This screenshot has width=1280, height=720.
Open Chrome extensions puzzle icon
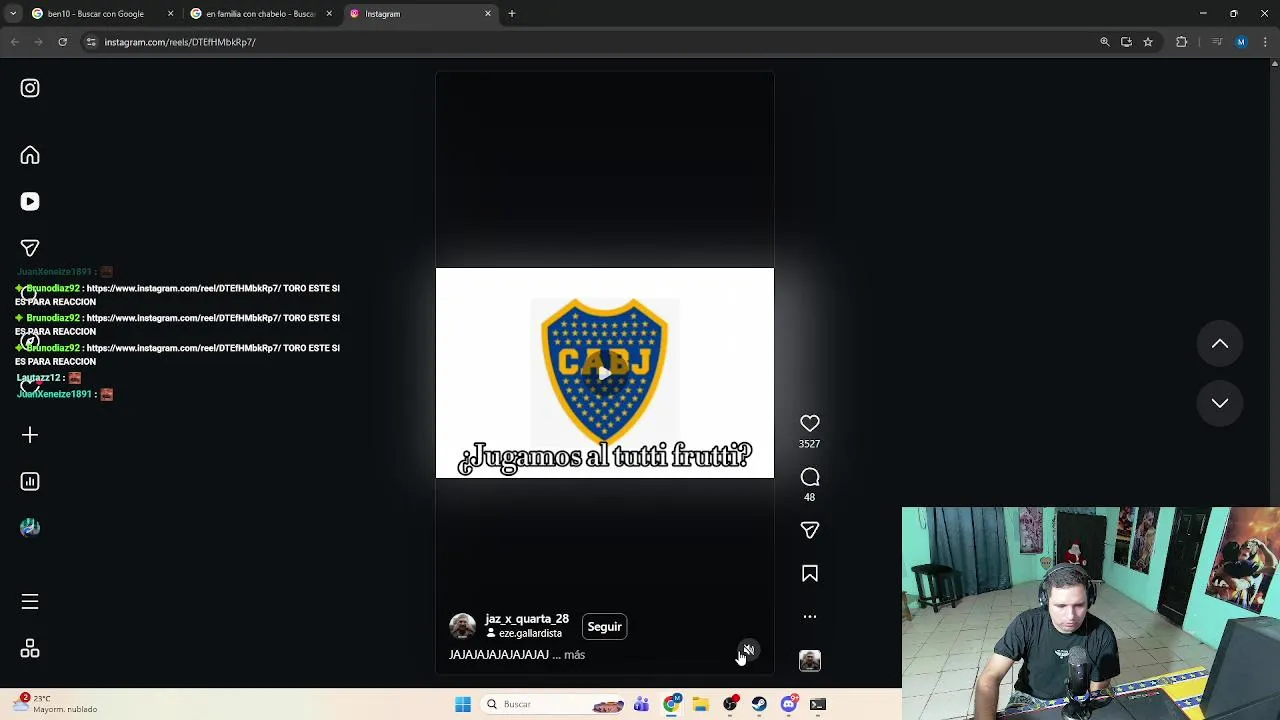(1182, 42)
